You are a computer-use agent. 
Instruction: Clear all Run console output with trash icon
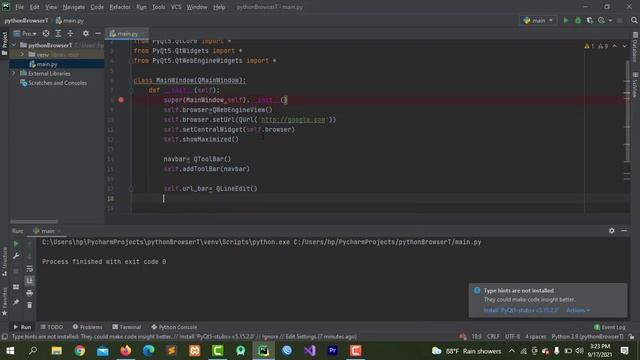pyautogui.click(x=29, y=305)
